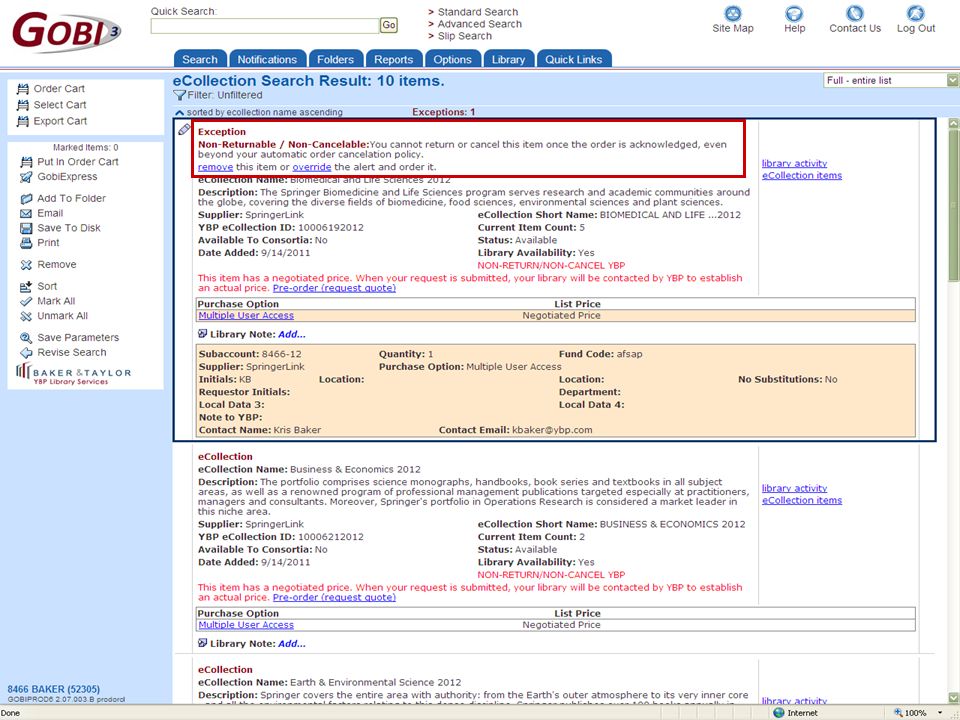
Task: Open the Options tab
Action: pyautogui.click(x=452, y=59)
